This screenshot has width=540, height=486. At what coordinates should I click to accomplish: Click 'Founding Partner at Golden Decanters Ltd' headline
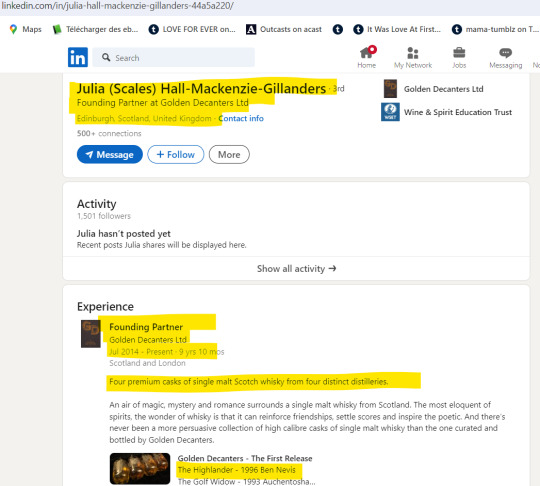163,103
